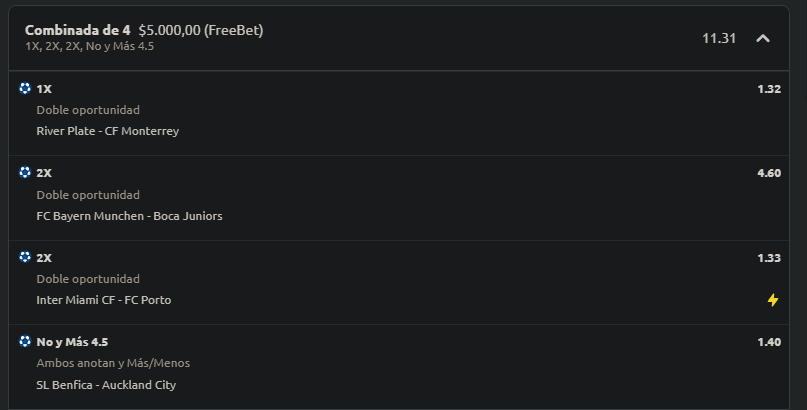Open Inter Miami CF - FC Porto match
The image size is (807, 410).
(103, 300)
